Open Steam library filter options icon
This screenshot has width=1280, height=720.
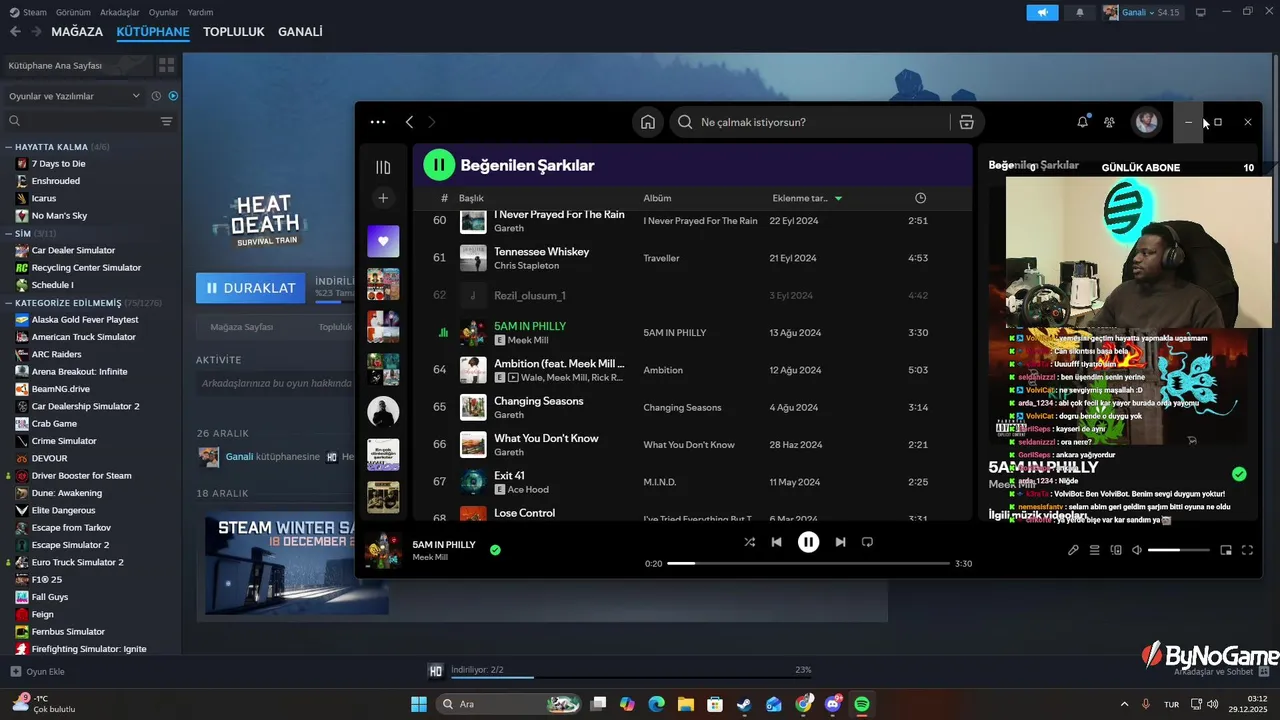pos(166,121)
